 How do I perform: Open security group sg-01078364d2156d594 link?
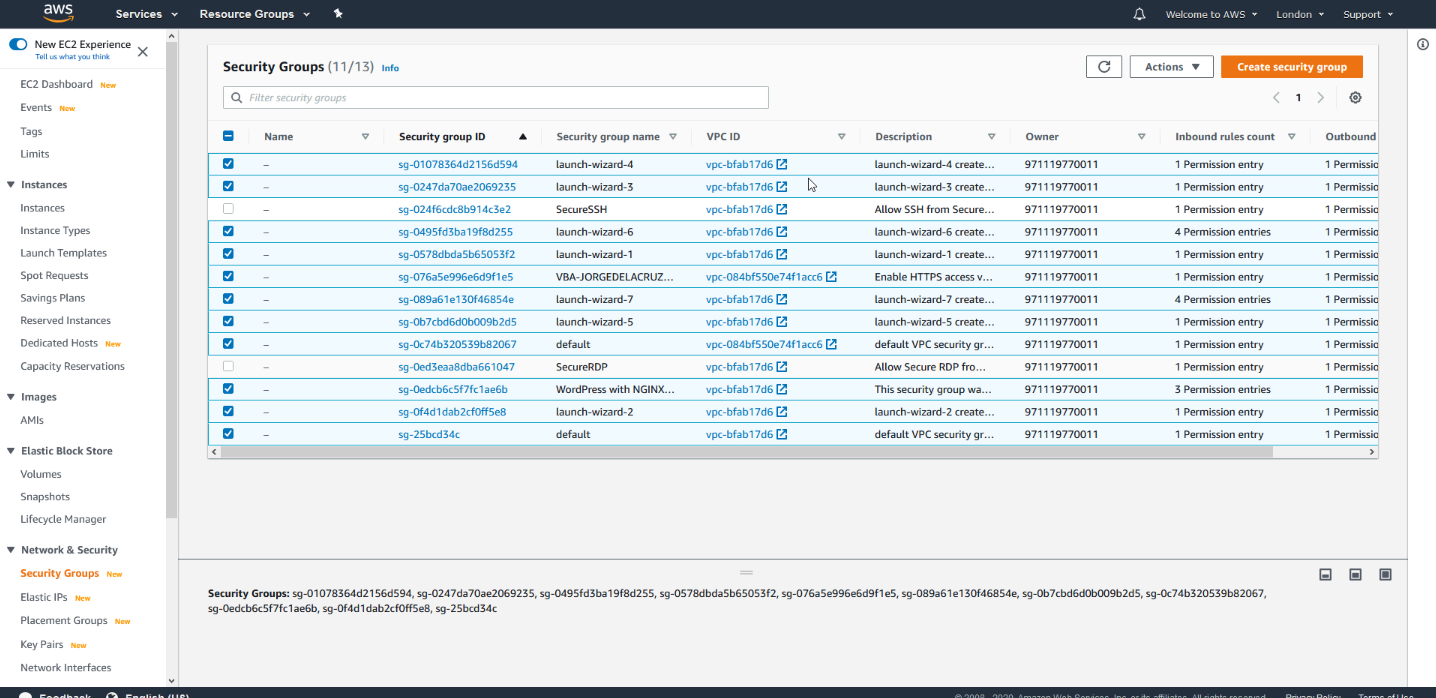(x=458, y=164)
